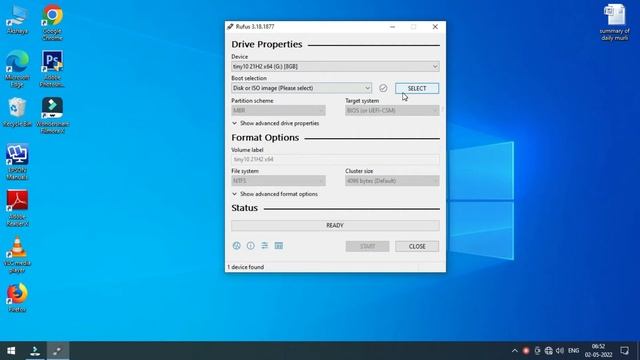Click the SELECT button for boot image

417,88
